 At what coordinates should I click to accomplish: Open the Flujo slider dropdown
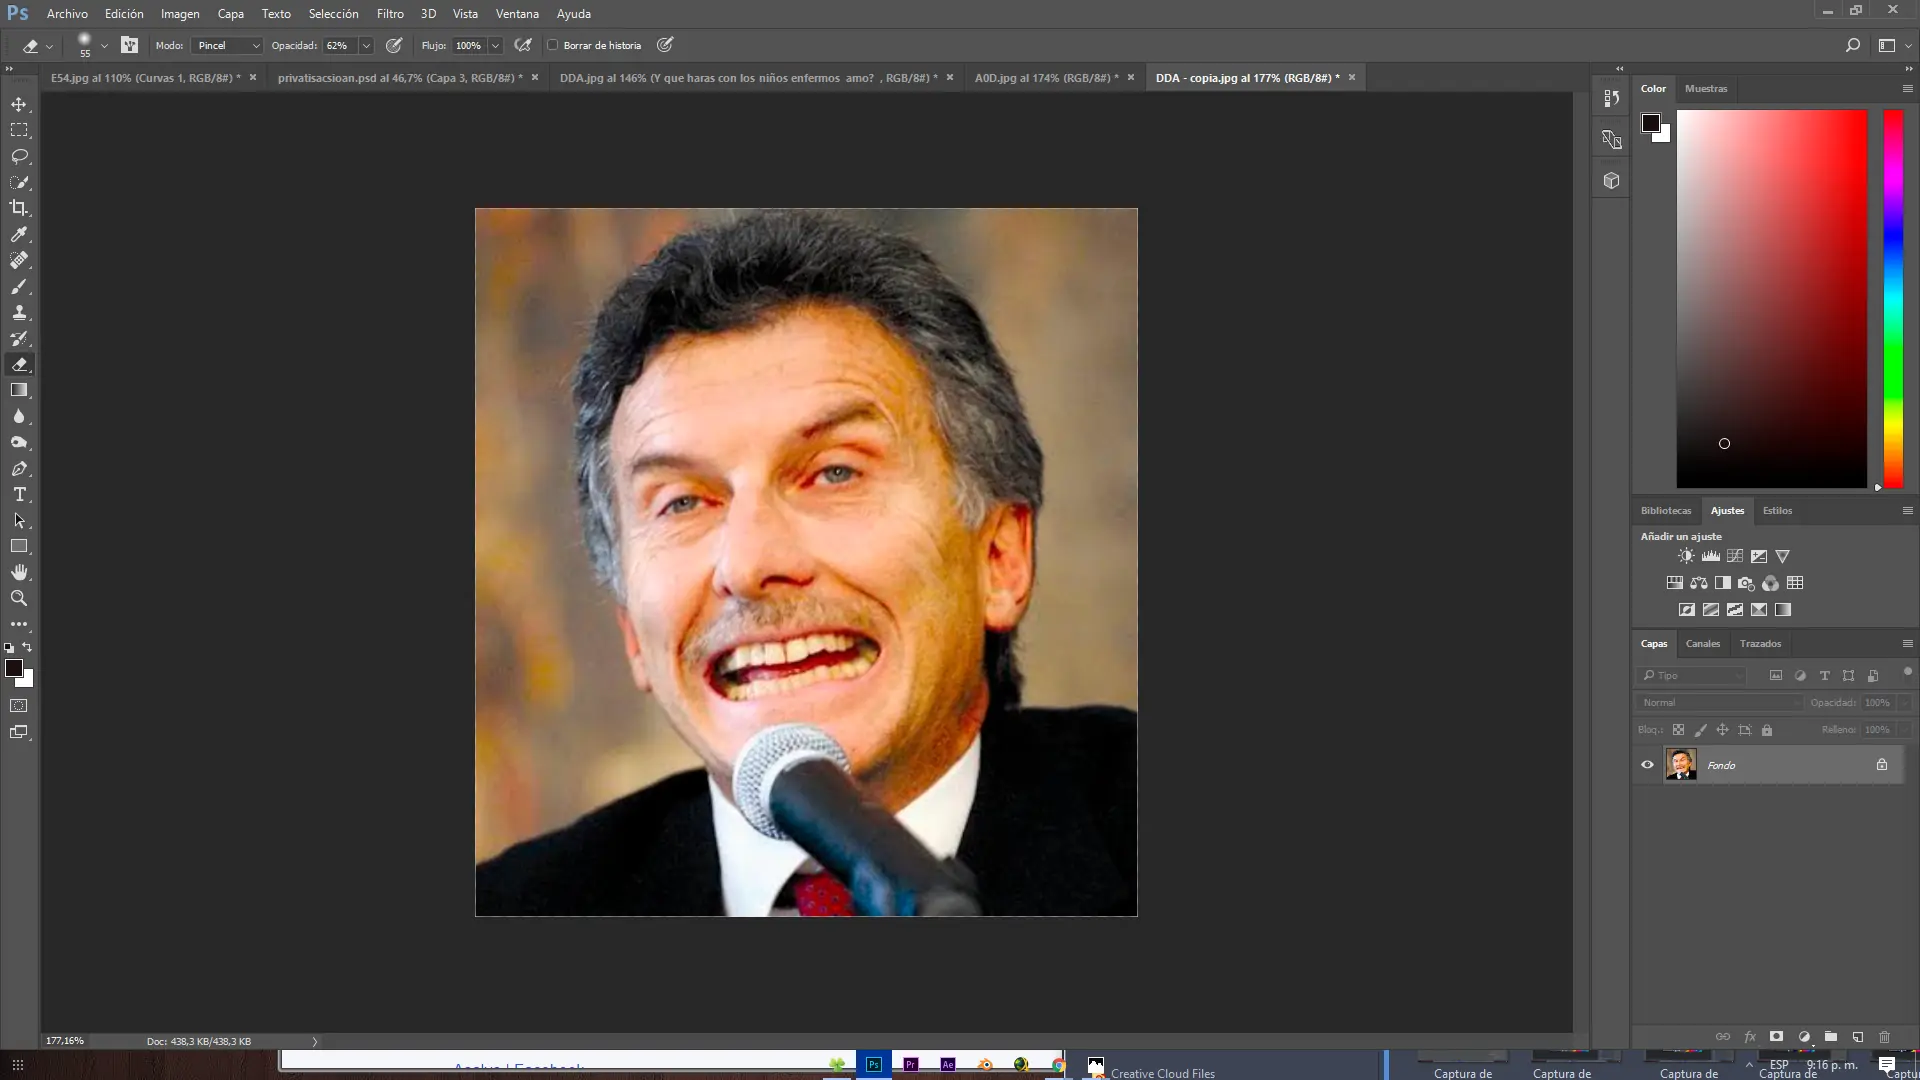495,45
